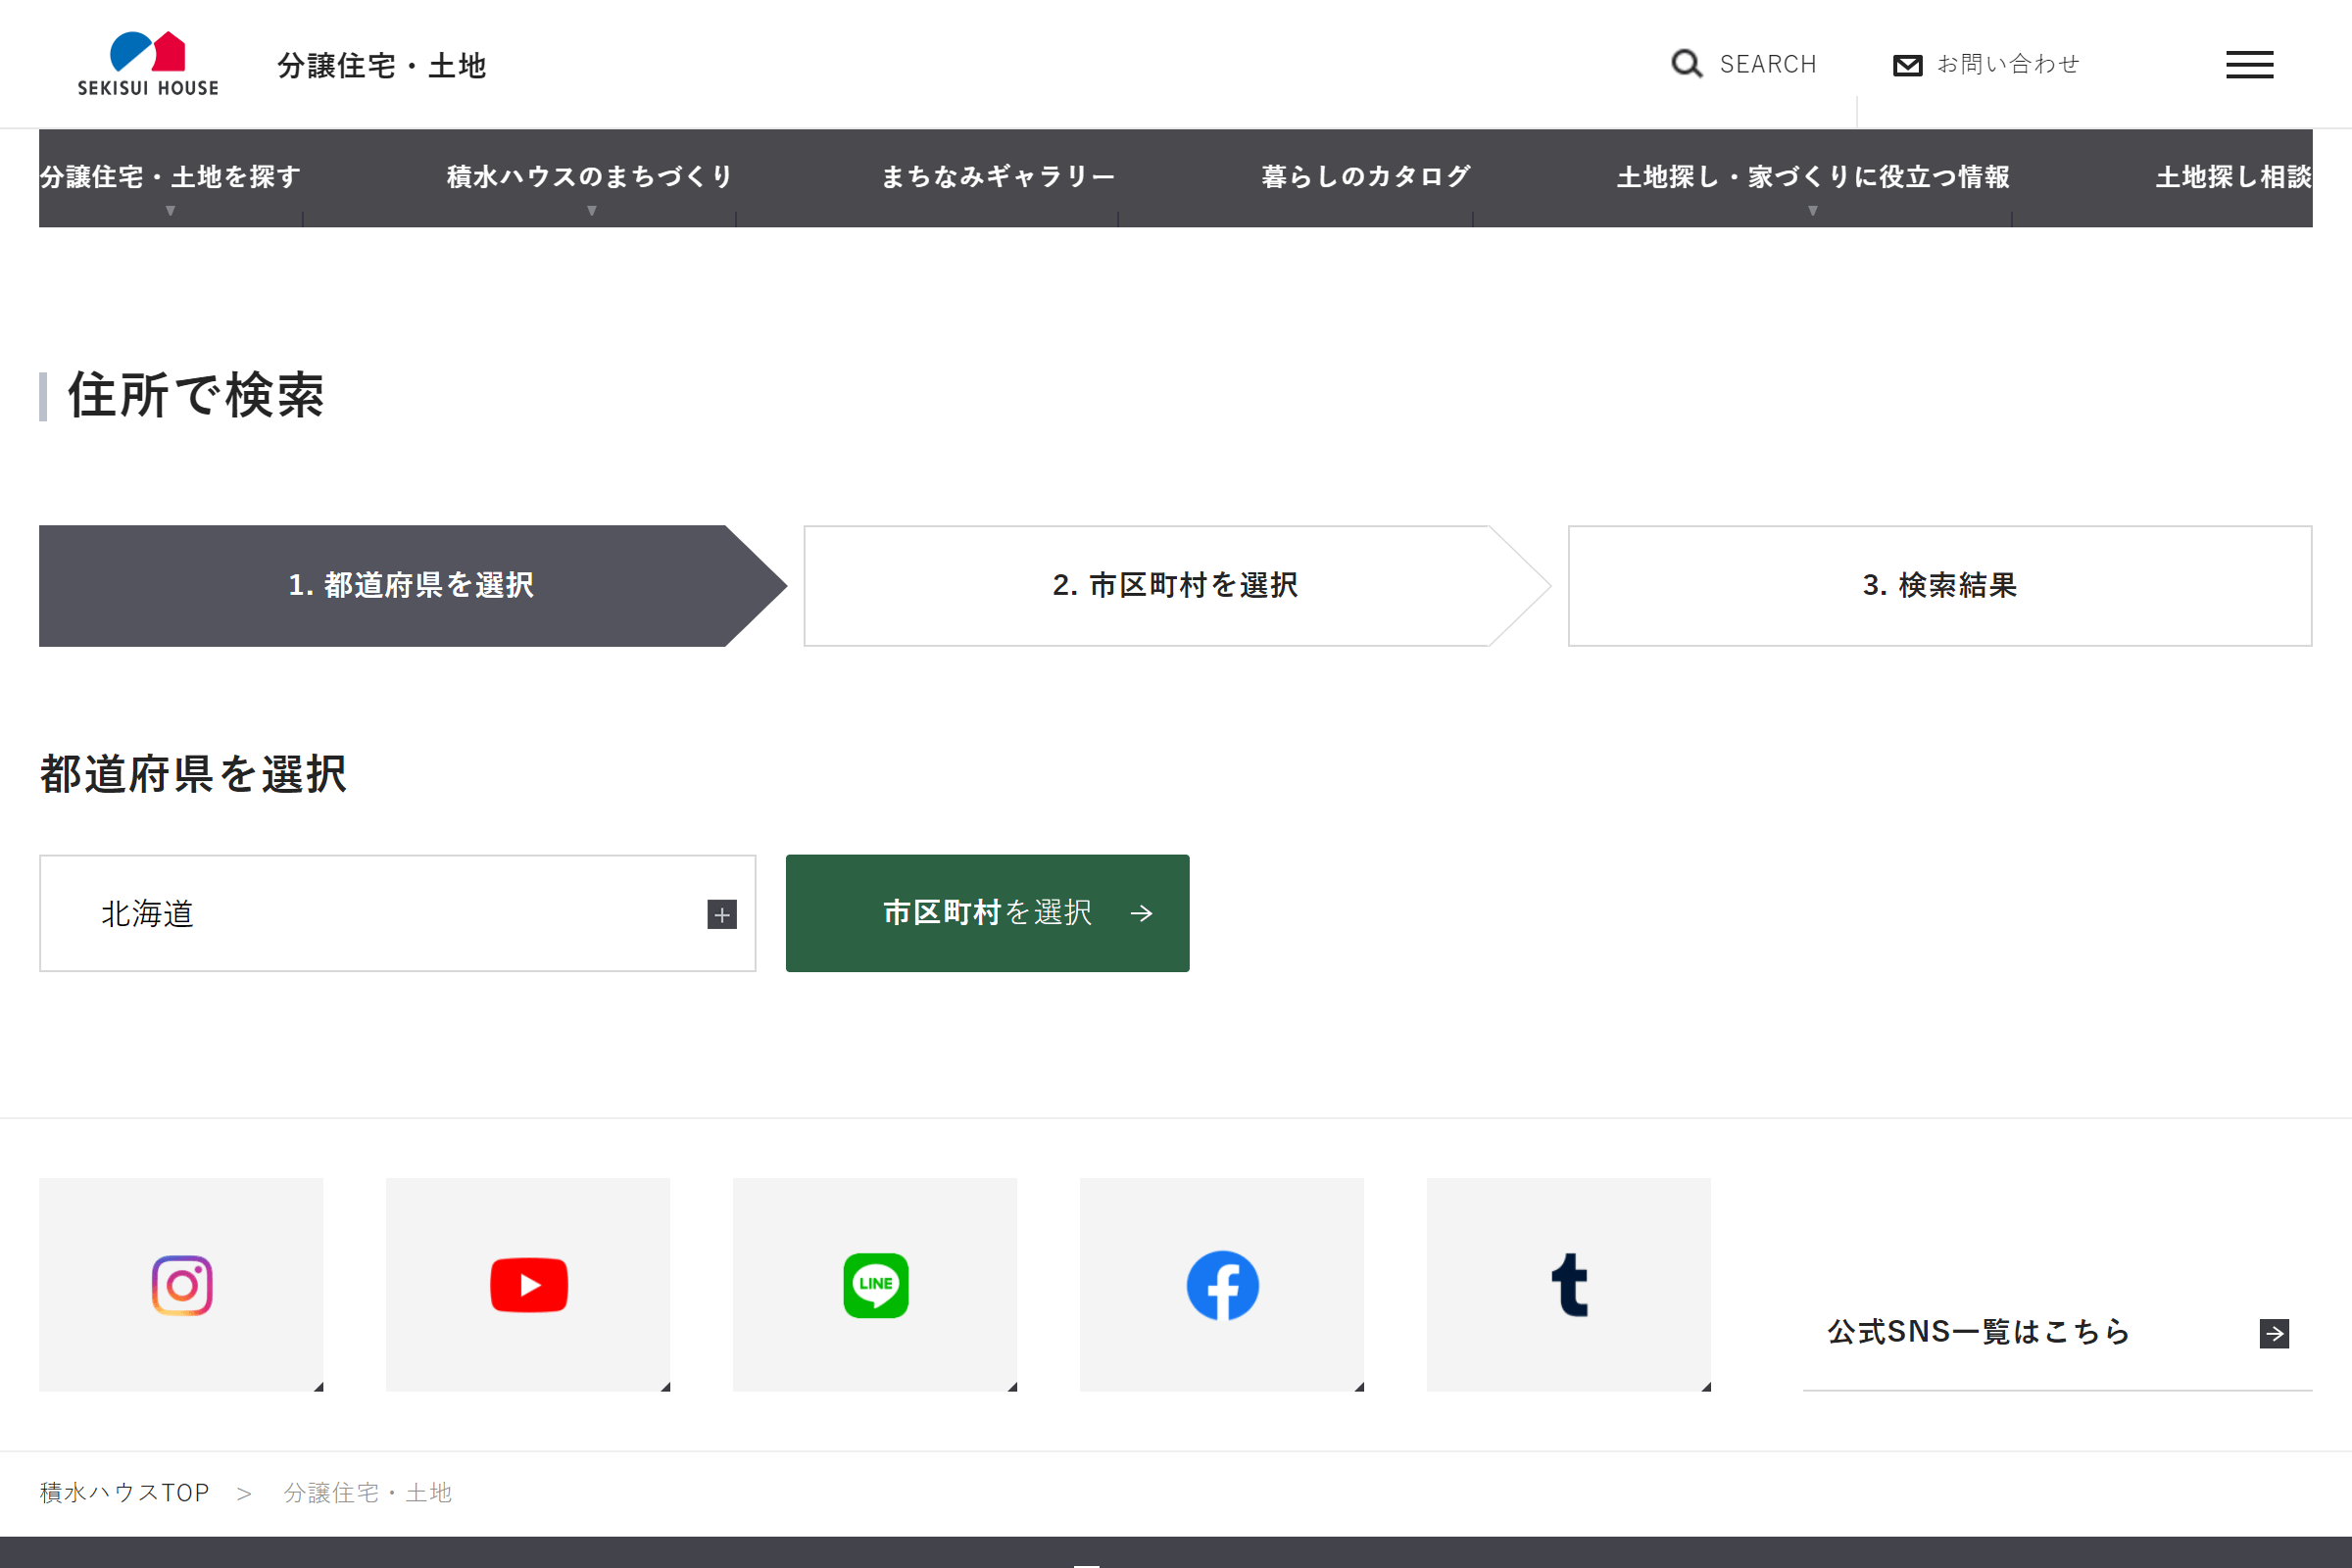Open the YouTube channel tile
Image resolution: width=2352 pixels, height=1568 pixels.
point(528,1285)
